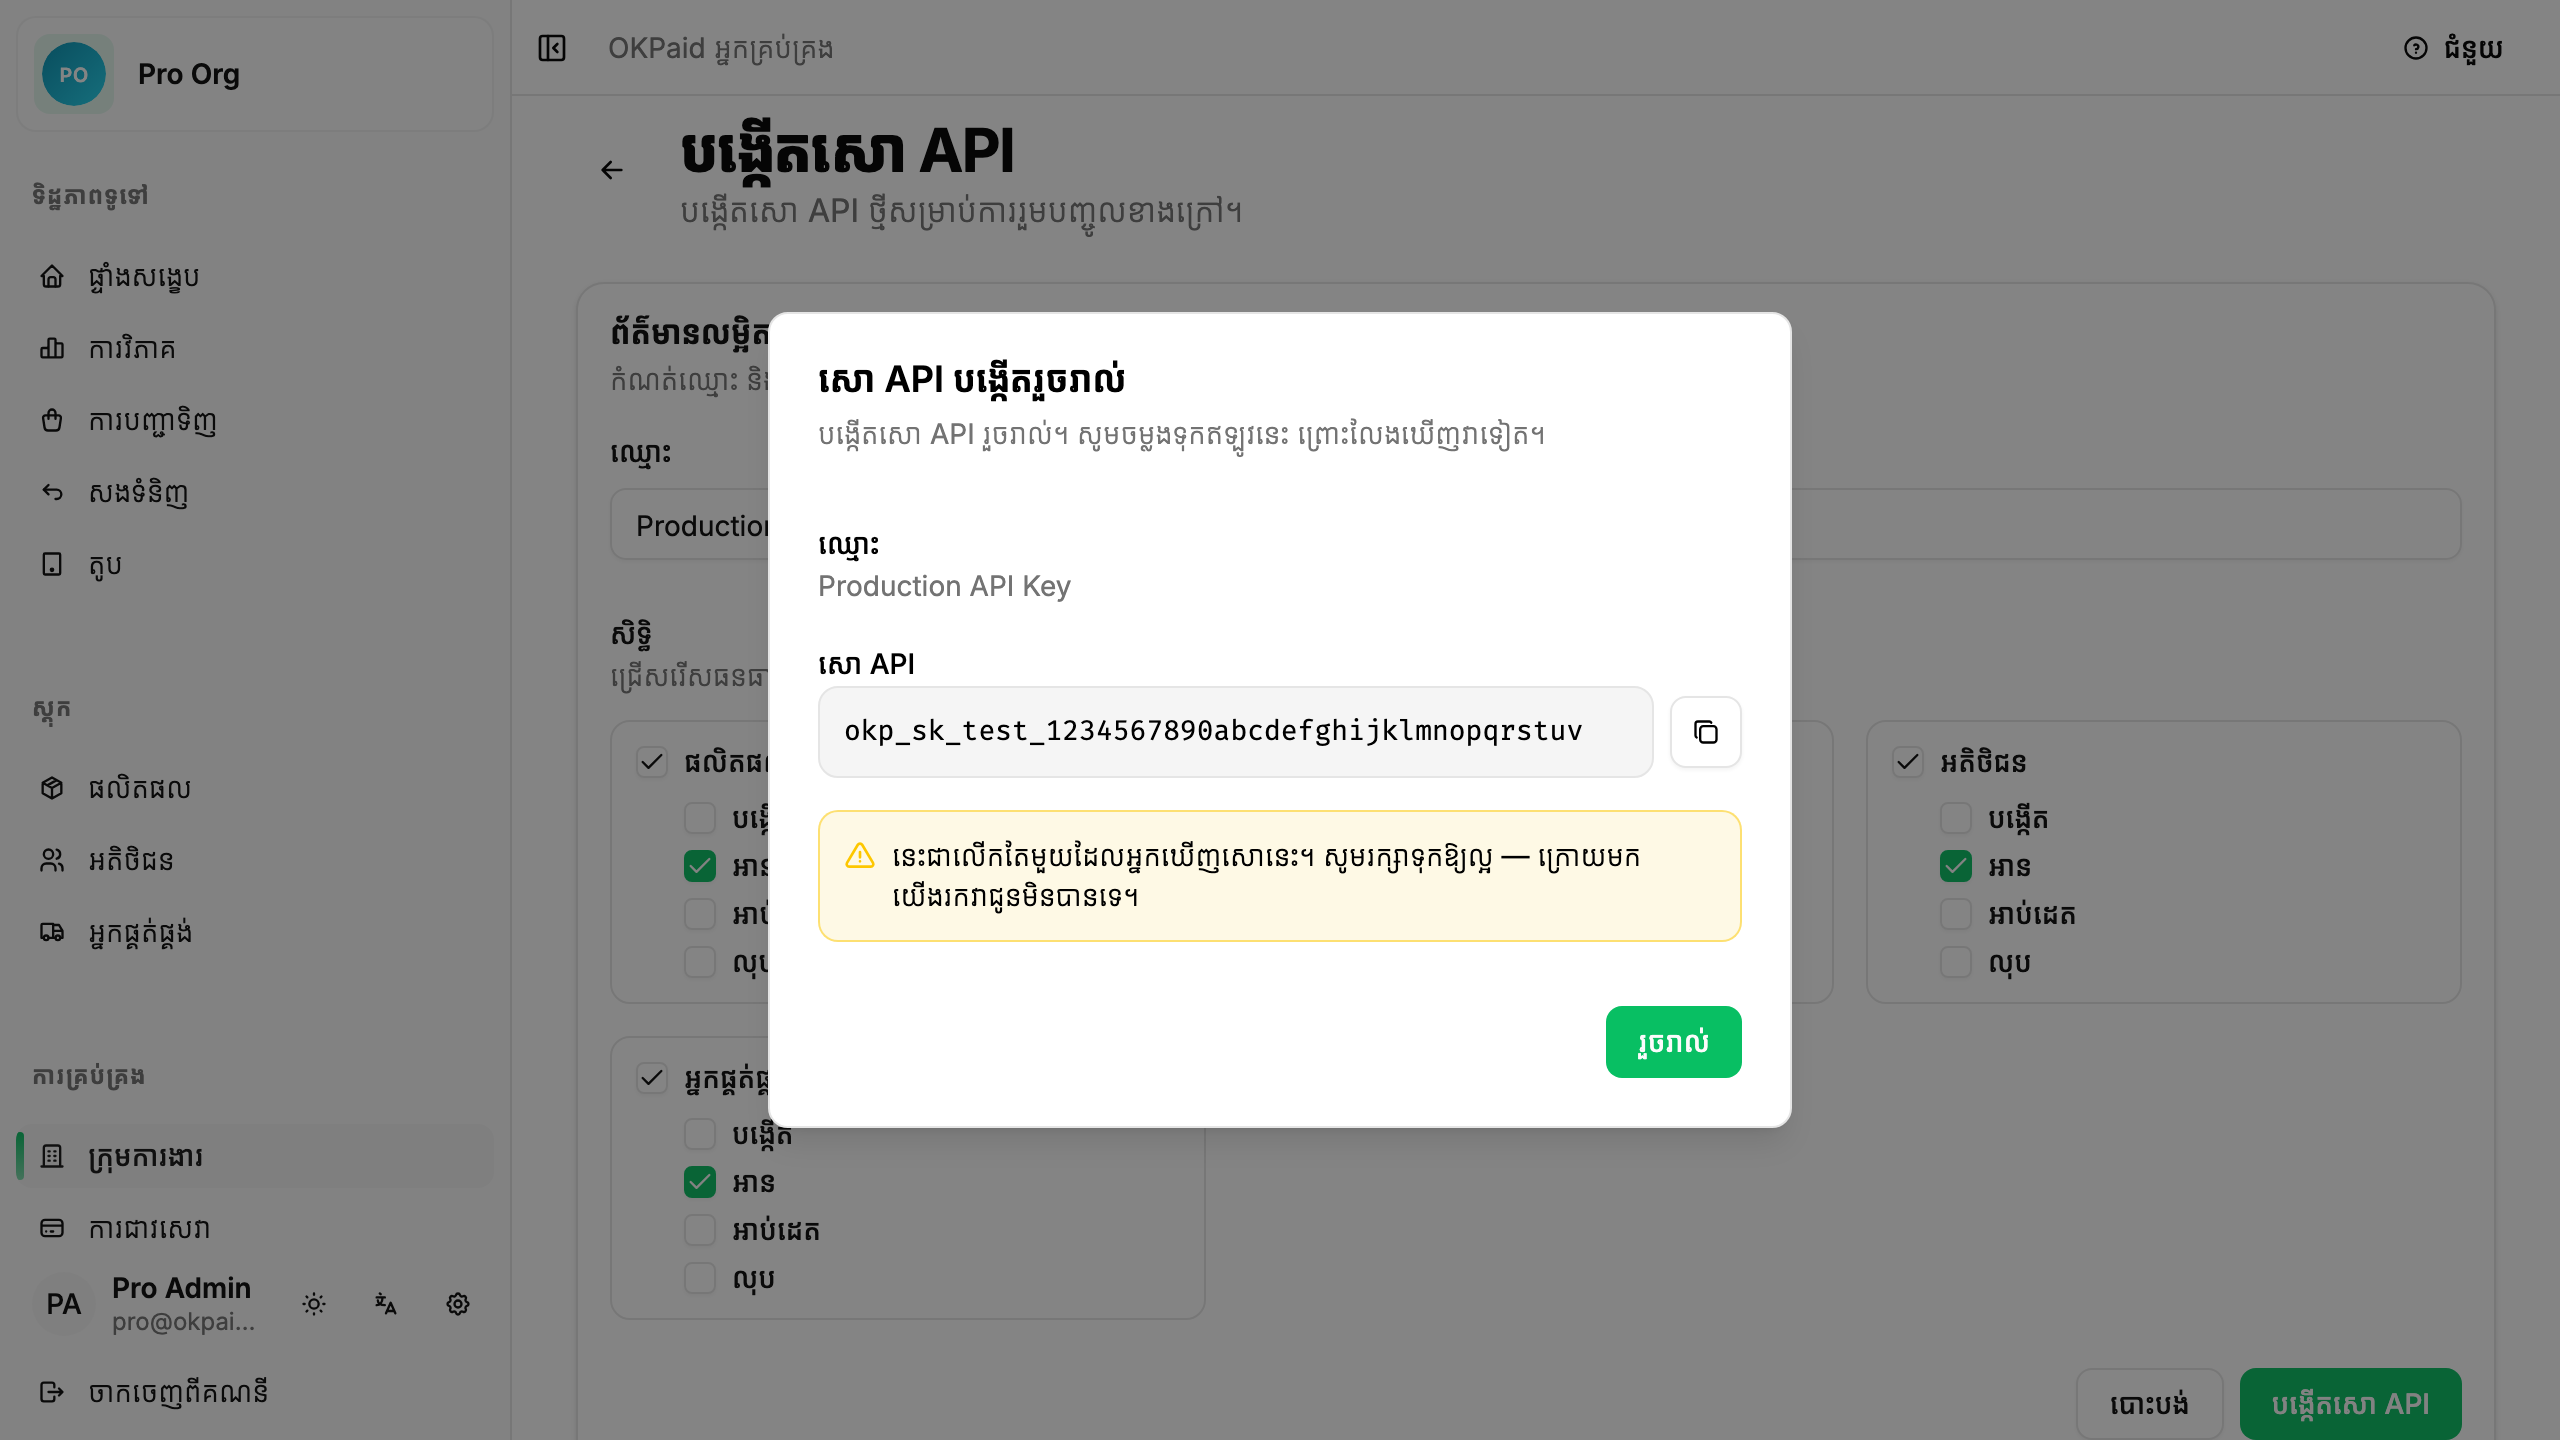Click the Production name input field
The height and width of the screenshot is (1440, 2560).
point(1535,525)
